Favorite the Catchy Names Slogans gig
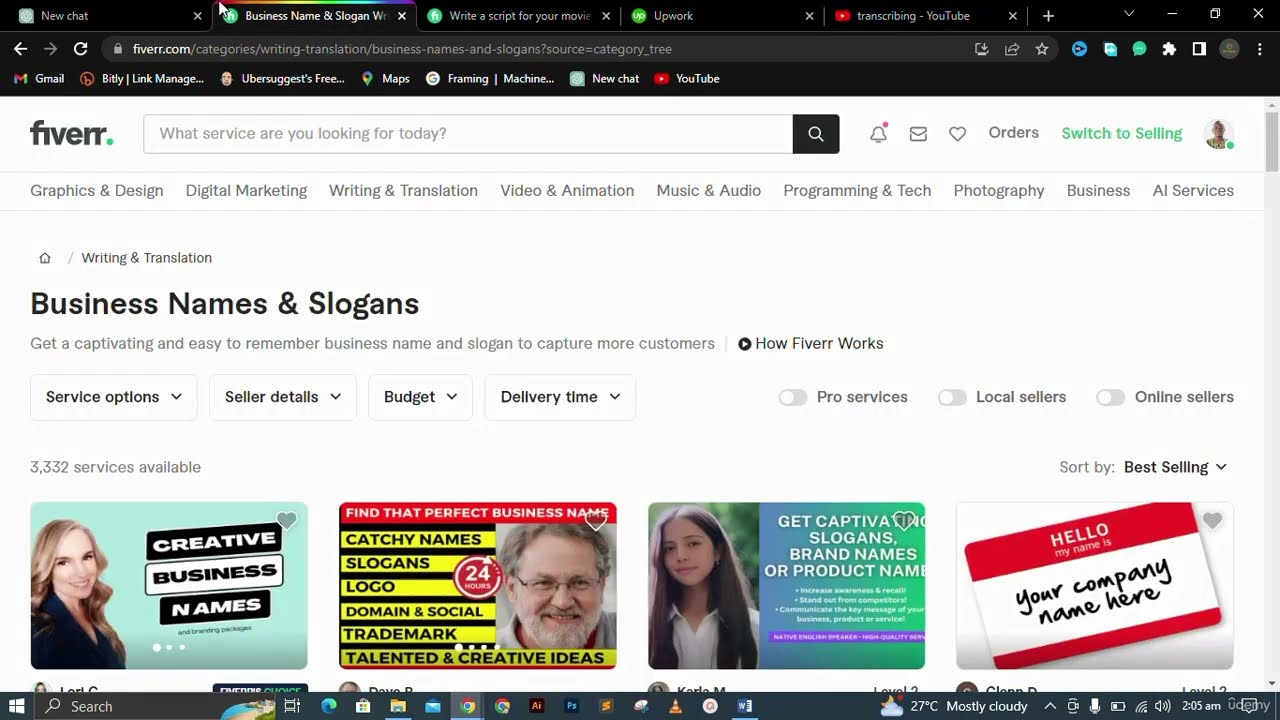This screenshot has width=1280, height=720. 596,521
